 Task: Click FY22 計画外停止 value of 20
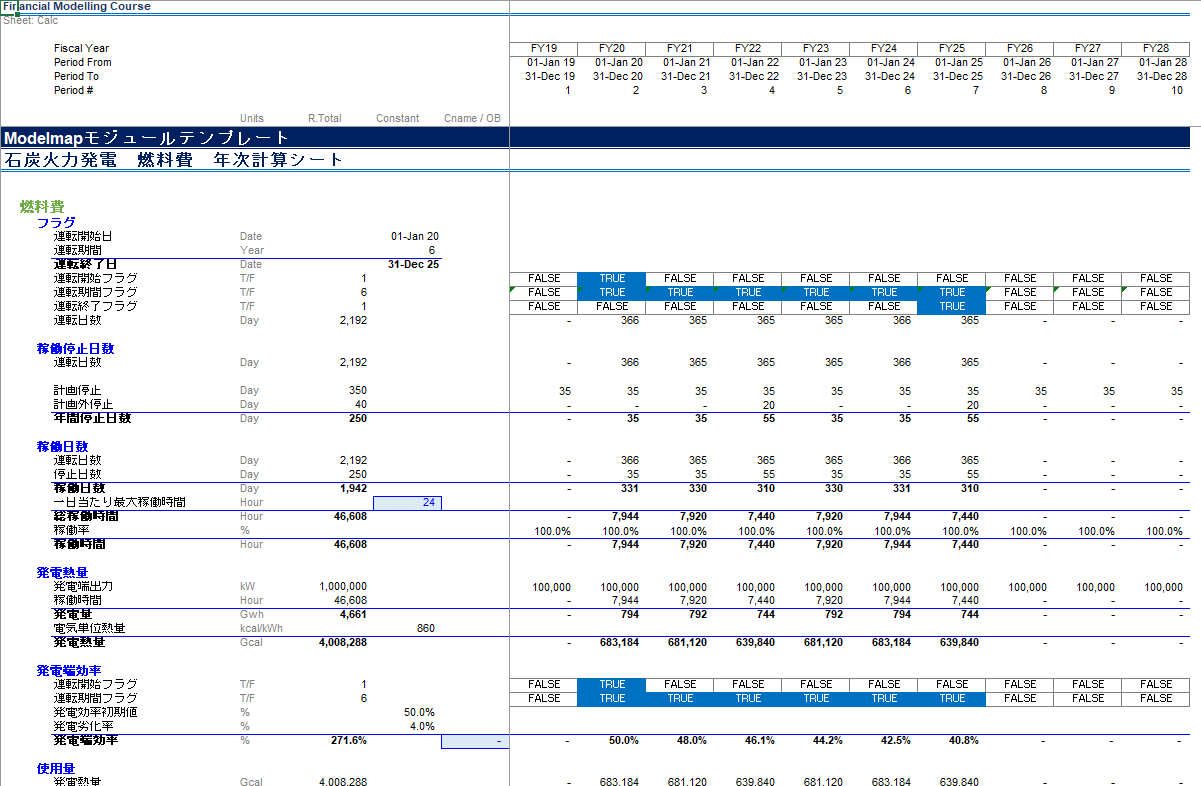pyautogui.click(x=767, y=405)
